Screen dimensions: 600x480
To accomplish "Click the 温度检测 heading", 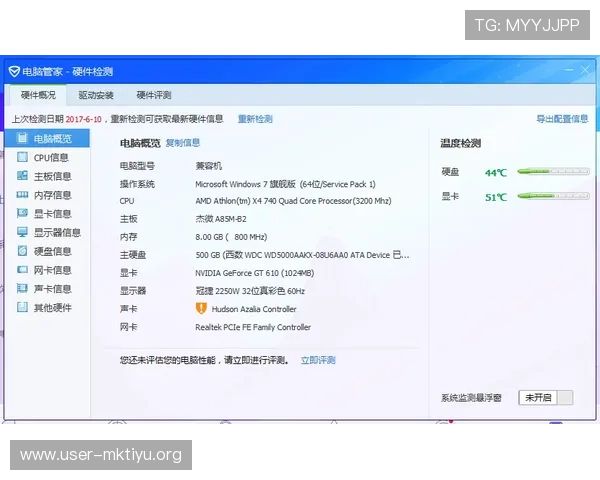I will (460, 144).
